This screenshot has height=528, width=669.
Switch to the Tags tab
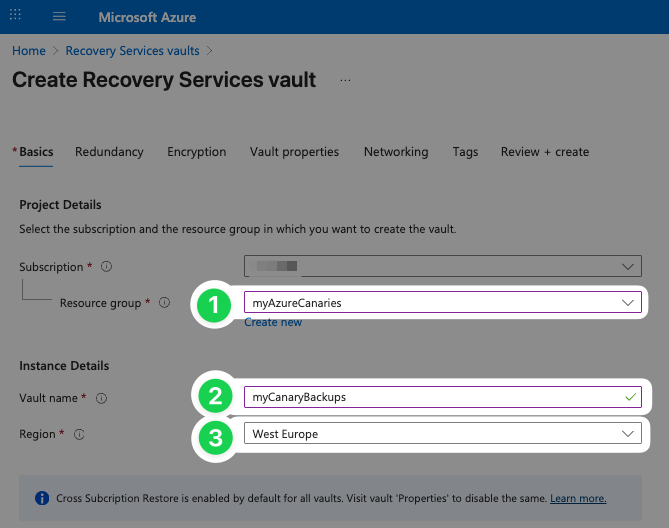pos(465,152)
